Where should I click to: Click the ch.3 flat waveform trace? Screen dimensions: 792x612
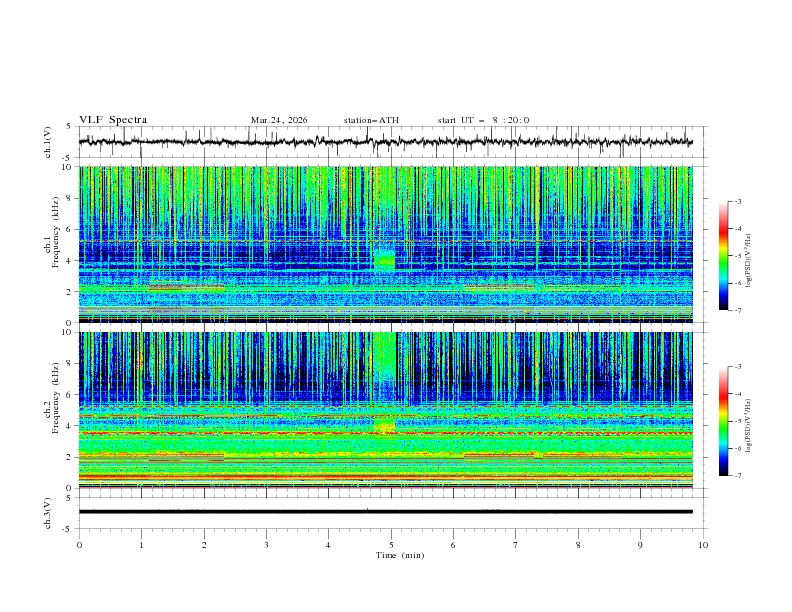tap(385, 512)
